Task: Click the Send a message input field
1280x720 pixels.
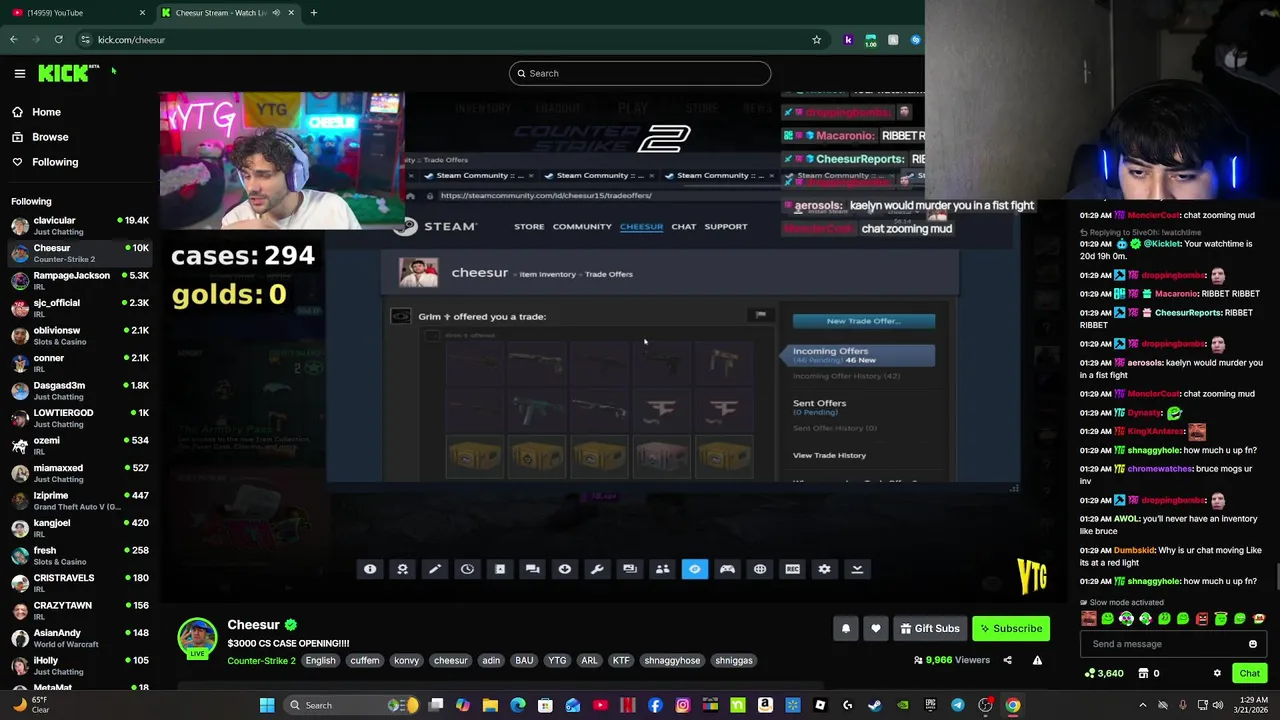Action: [x=1174, y=644]
